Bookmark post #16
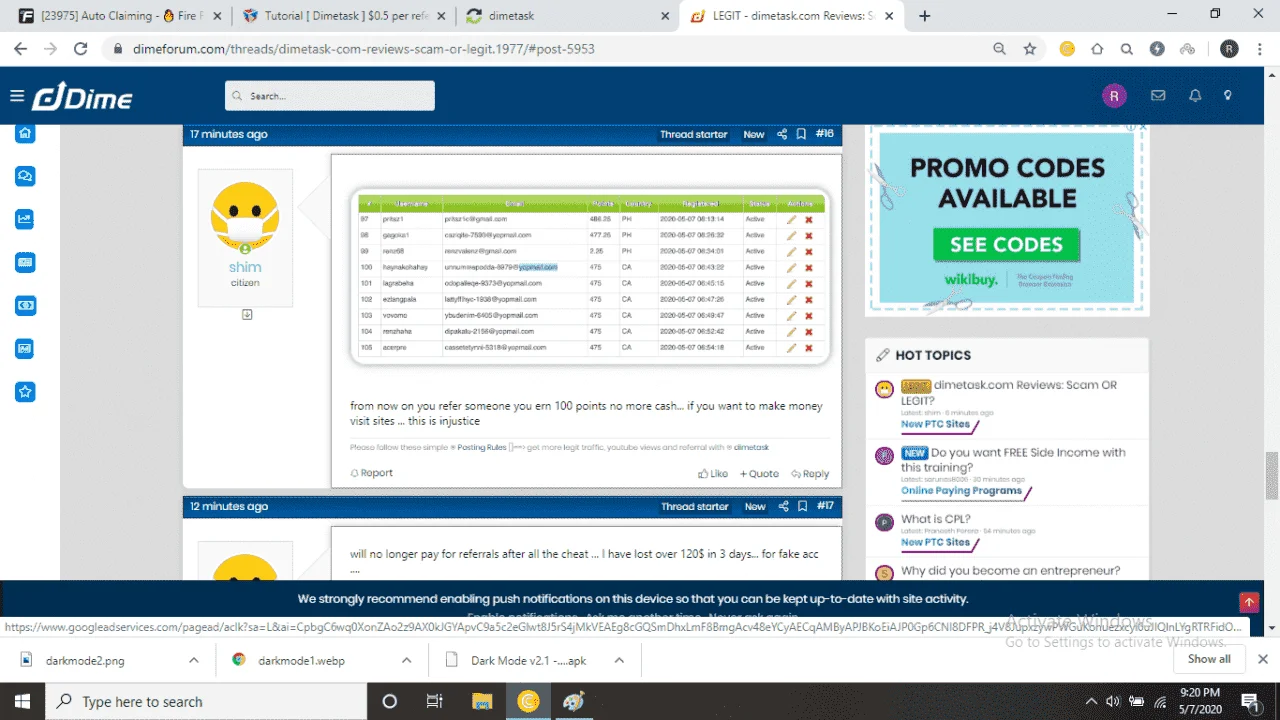The image size is (1280, 720). click(x=801, y=134)
